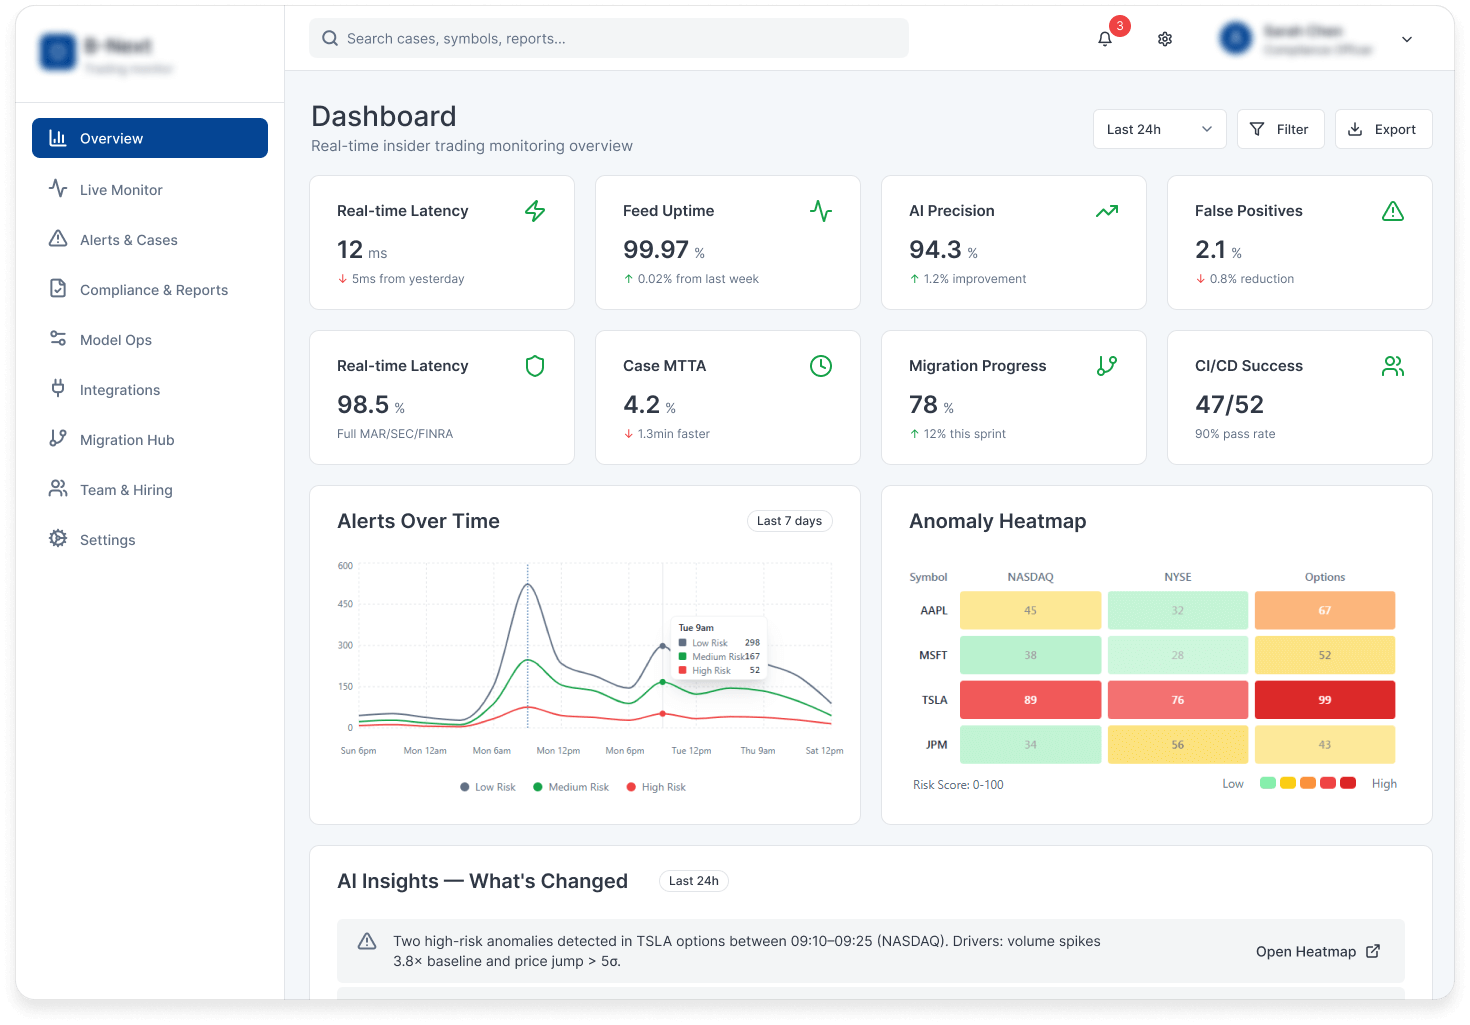
Task: Click the Risk Score: 0-100 label
Action: click(958, 785)
